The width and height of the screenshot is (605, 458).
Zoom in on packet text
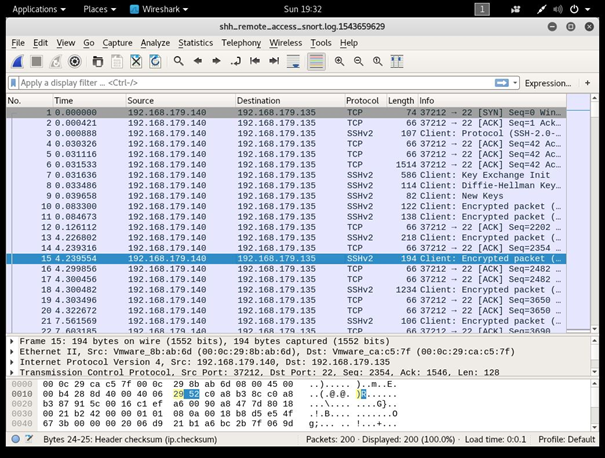coord(340,61)
